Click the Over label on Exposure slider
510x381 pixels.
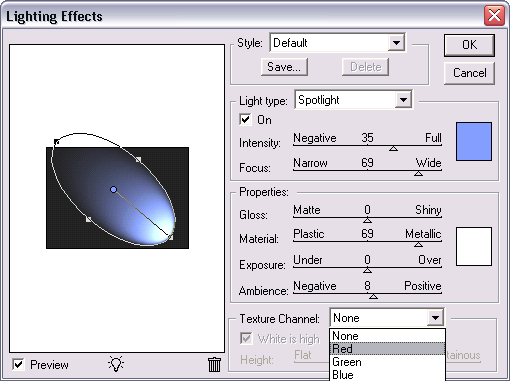430,260
